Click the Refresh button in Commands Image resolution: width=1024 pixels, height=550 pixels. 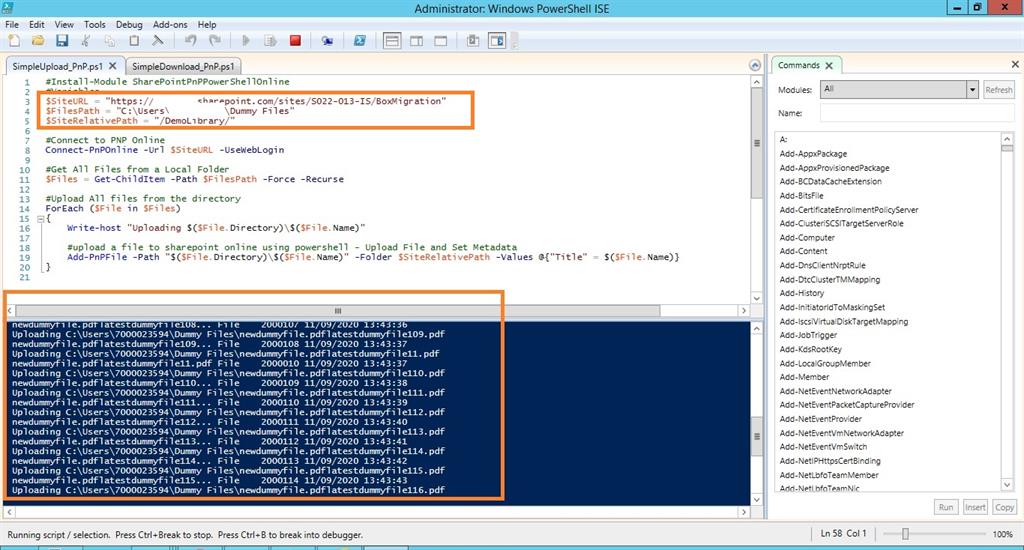click(999, 90)
